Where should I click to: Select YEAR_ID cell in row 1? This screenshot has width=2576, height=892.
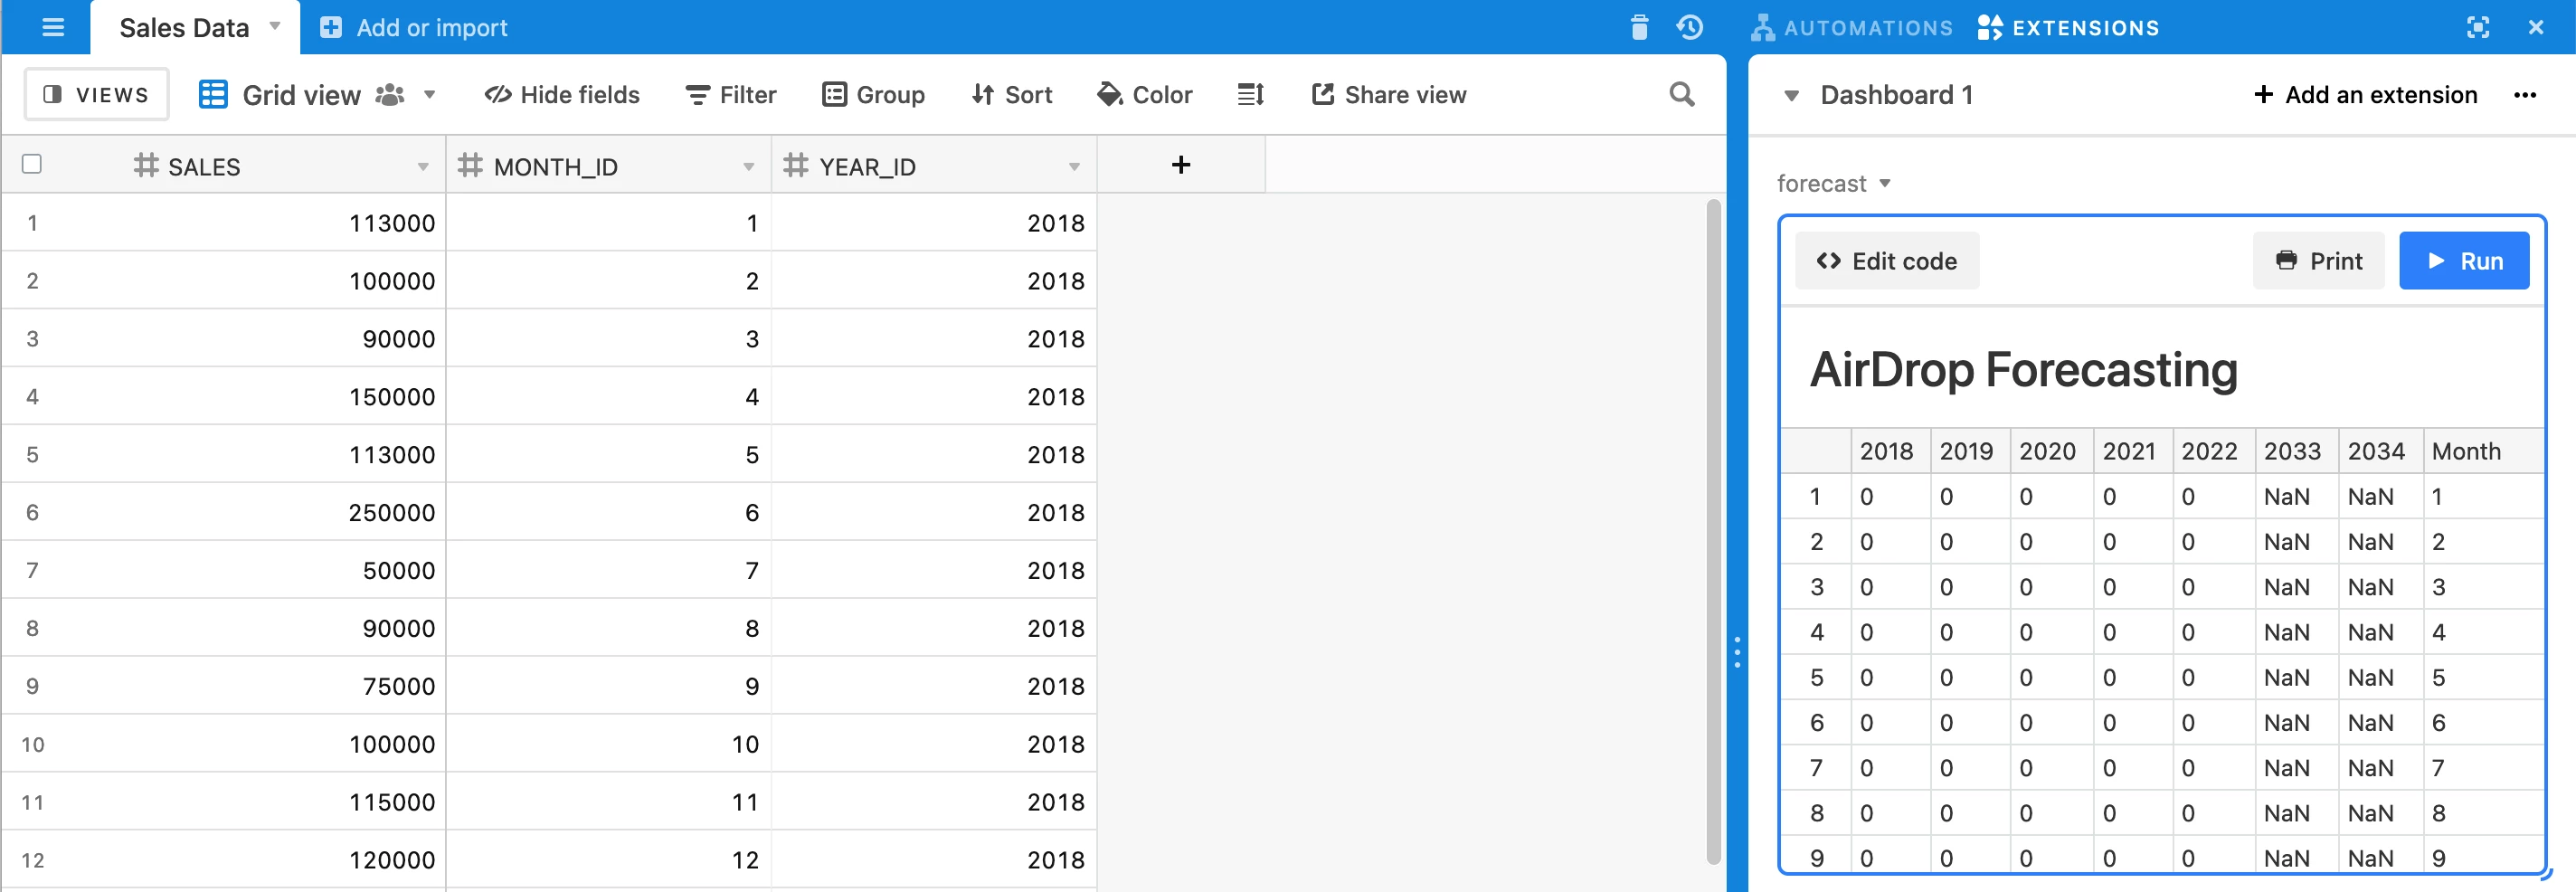[934, 223]
